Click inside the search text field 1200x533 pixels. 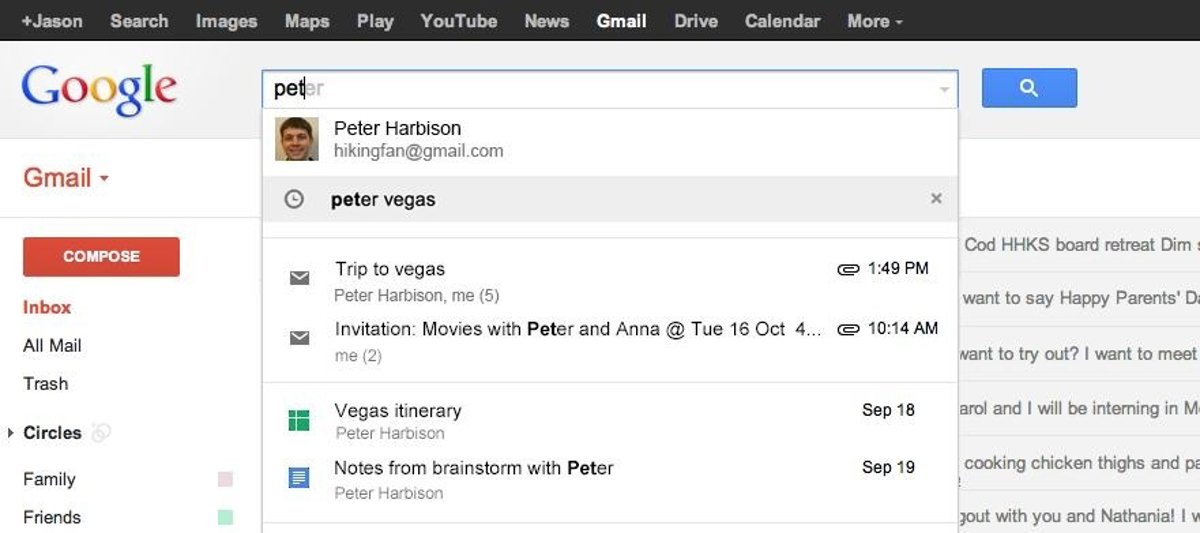pos(600,89)
